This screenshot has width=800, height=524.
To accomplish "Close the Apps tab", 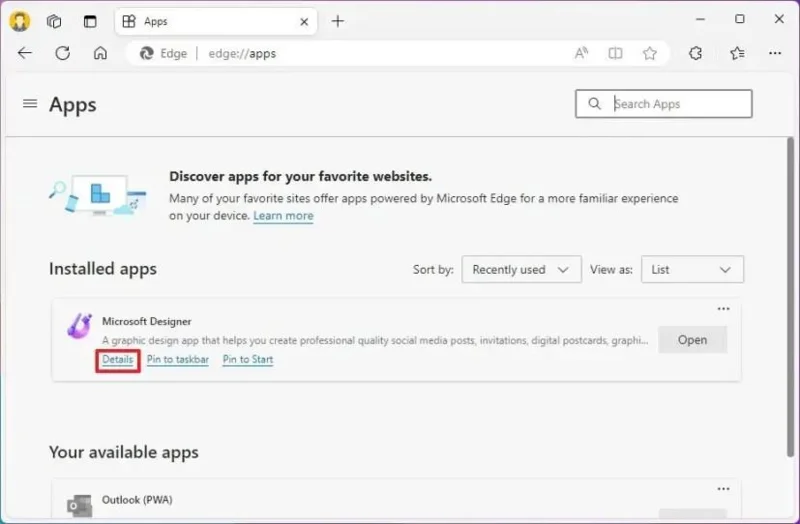I will pyautogui.click(x=304, y=21).
